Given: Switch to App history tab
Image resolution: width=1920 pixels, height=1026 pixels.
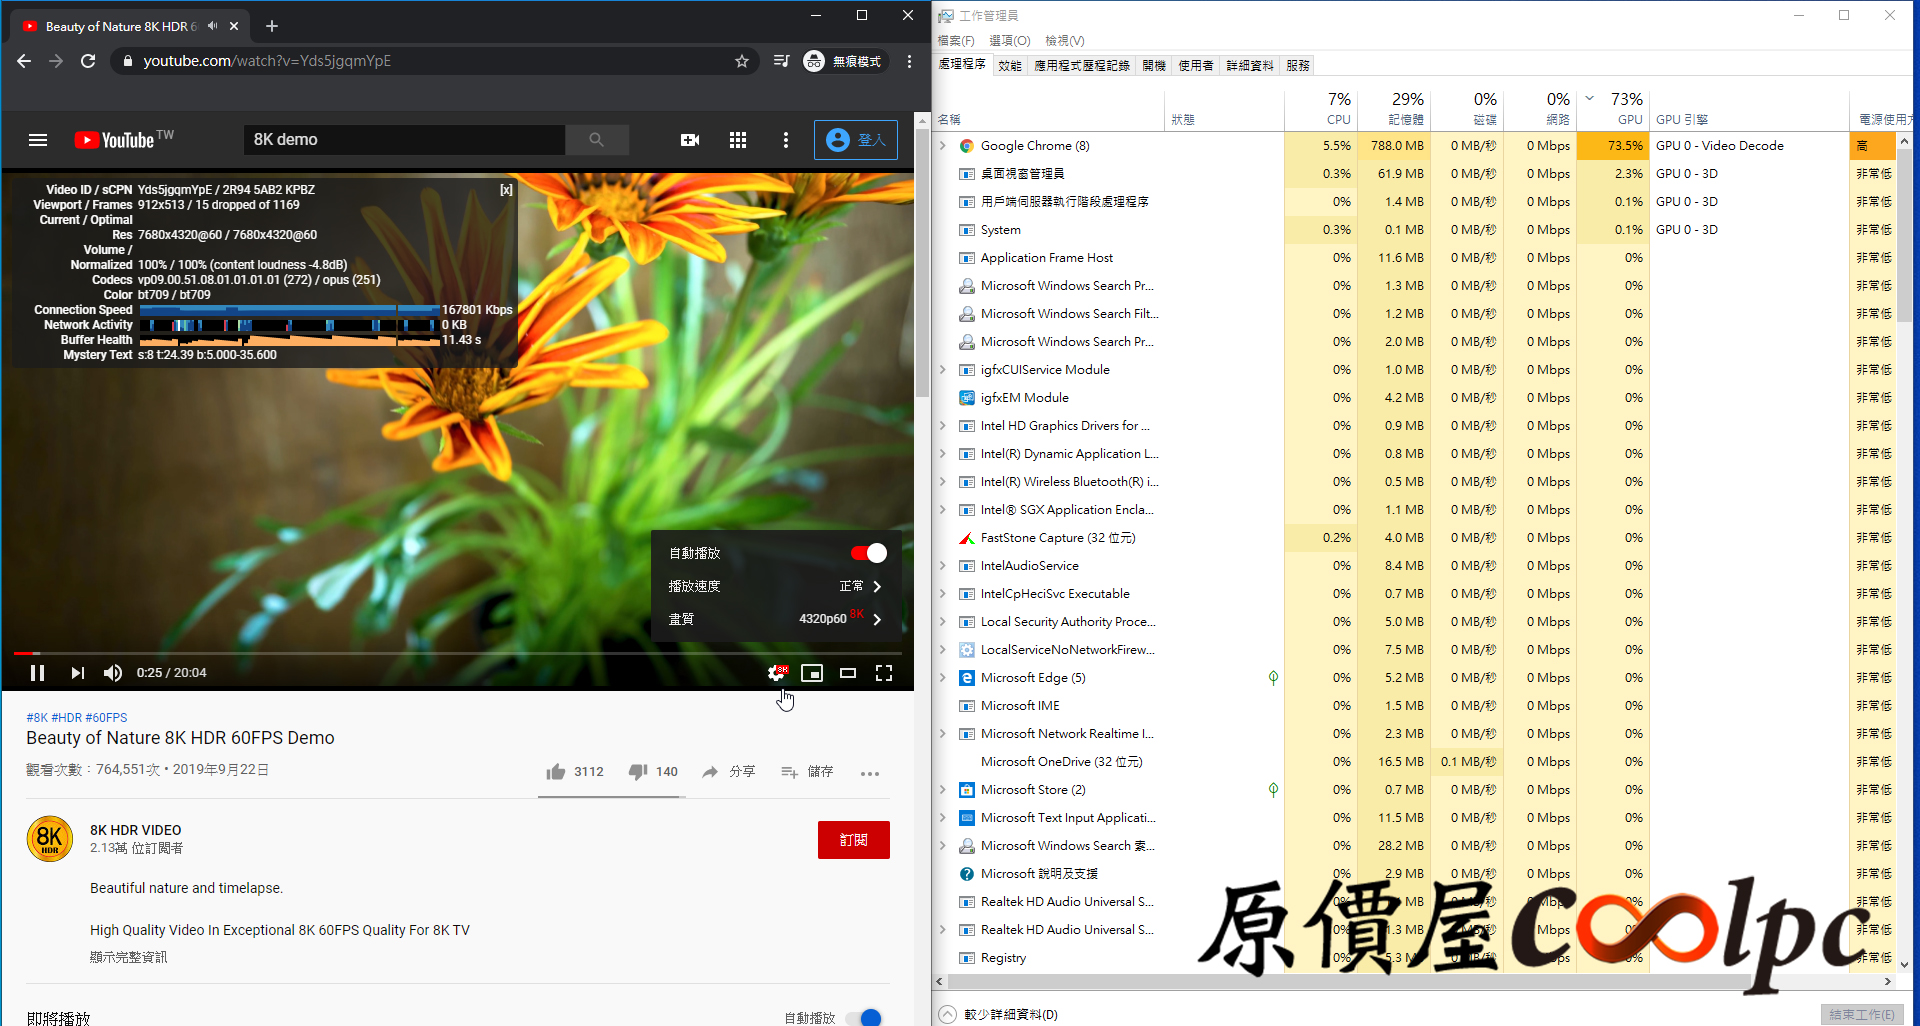Looking at the screenshot, I should (x=1082, y=66).
